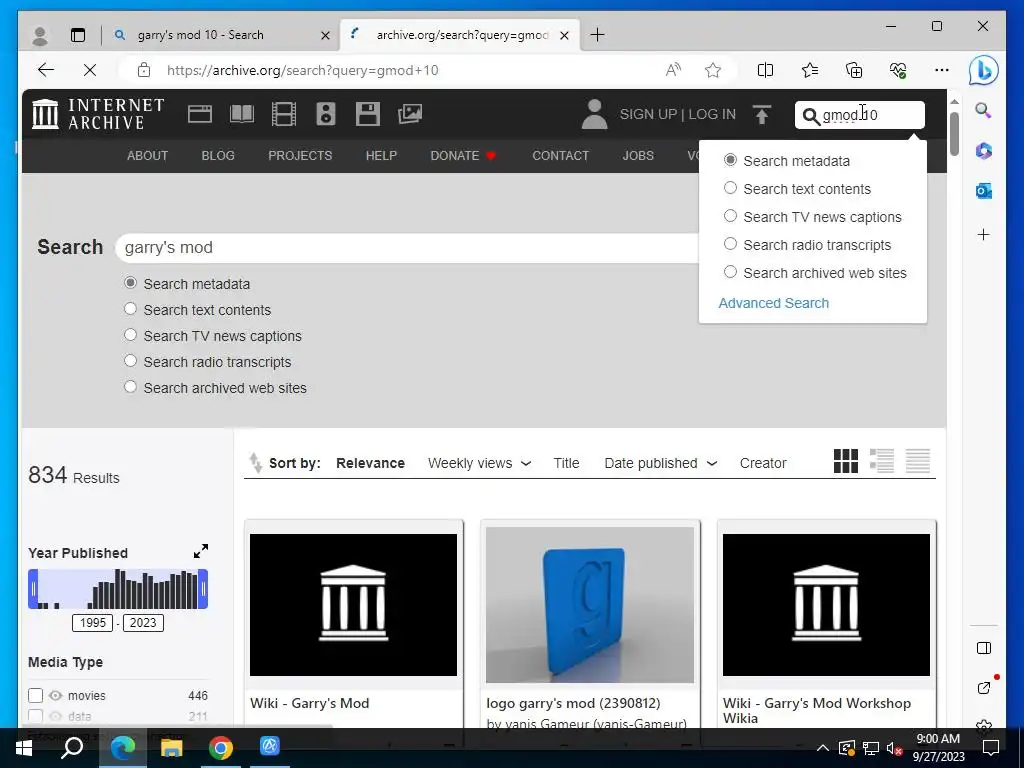Sort results by Creator

(763, 463)
